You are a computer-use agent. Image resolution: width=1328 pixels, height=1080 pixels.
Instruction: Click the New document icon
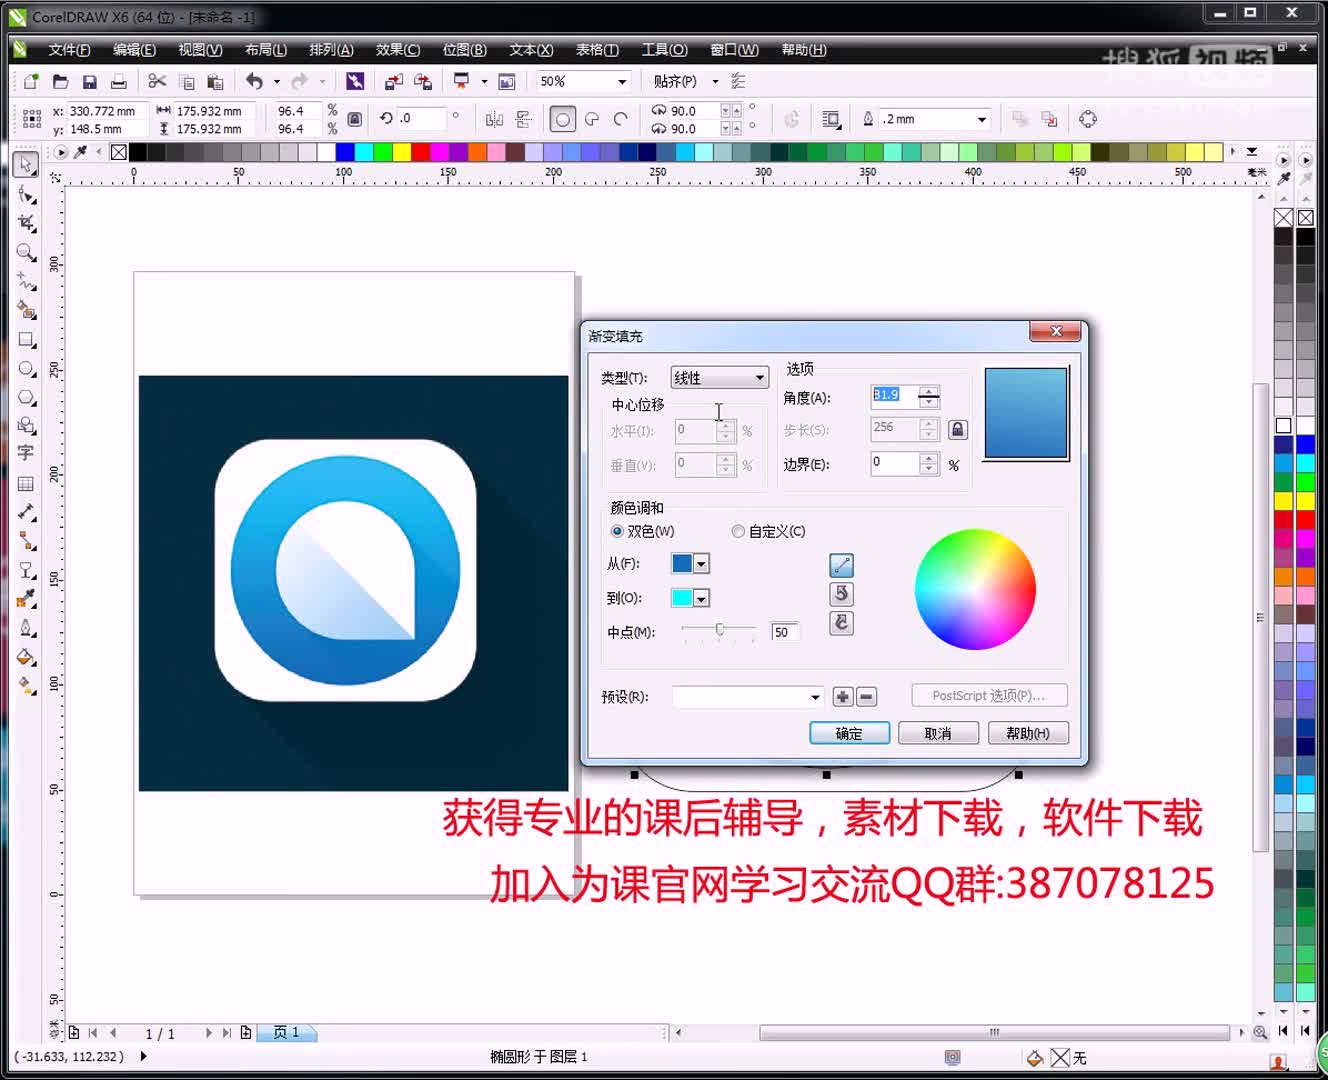pos(31,81)
